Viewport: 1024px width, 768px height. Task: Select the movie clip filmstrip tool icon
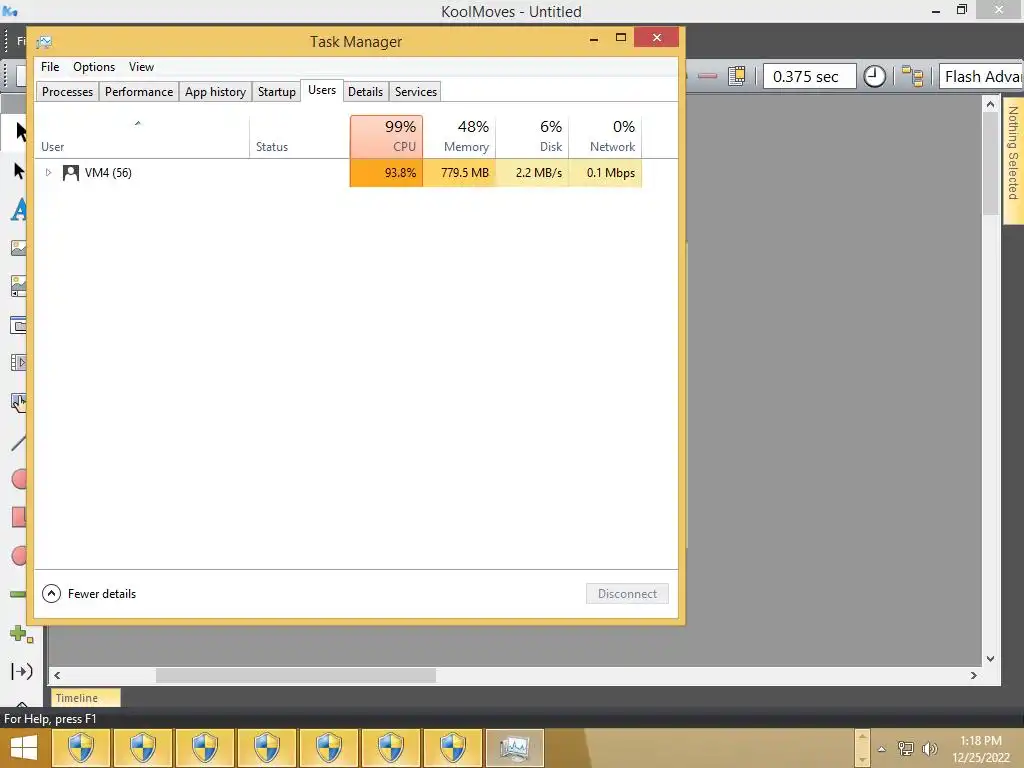(x=18, y=362)
